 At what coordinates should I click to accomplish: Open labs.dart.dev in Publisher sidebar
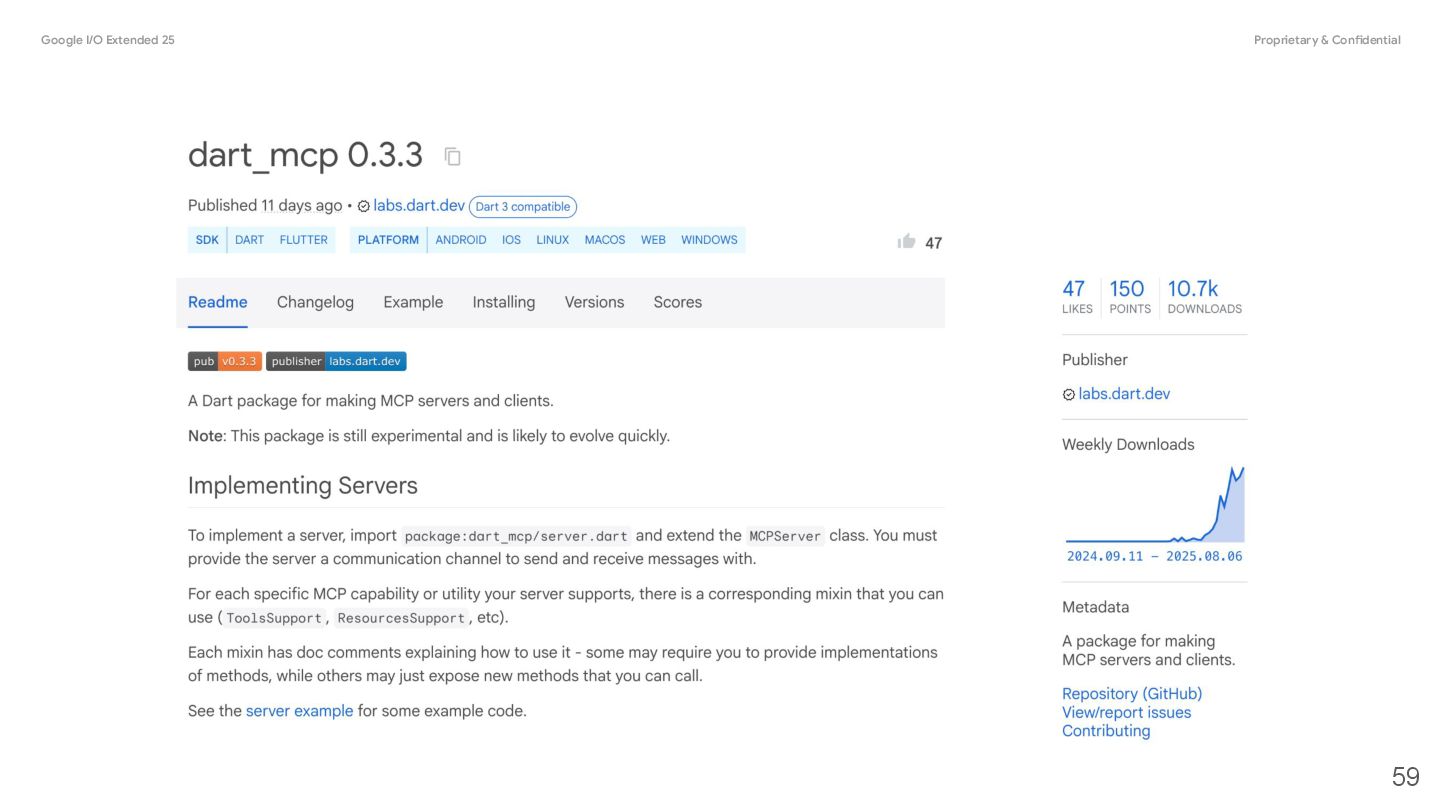click(1124, 394)
